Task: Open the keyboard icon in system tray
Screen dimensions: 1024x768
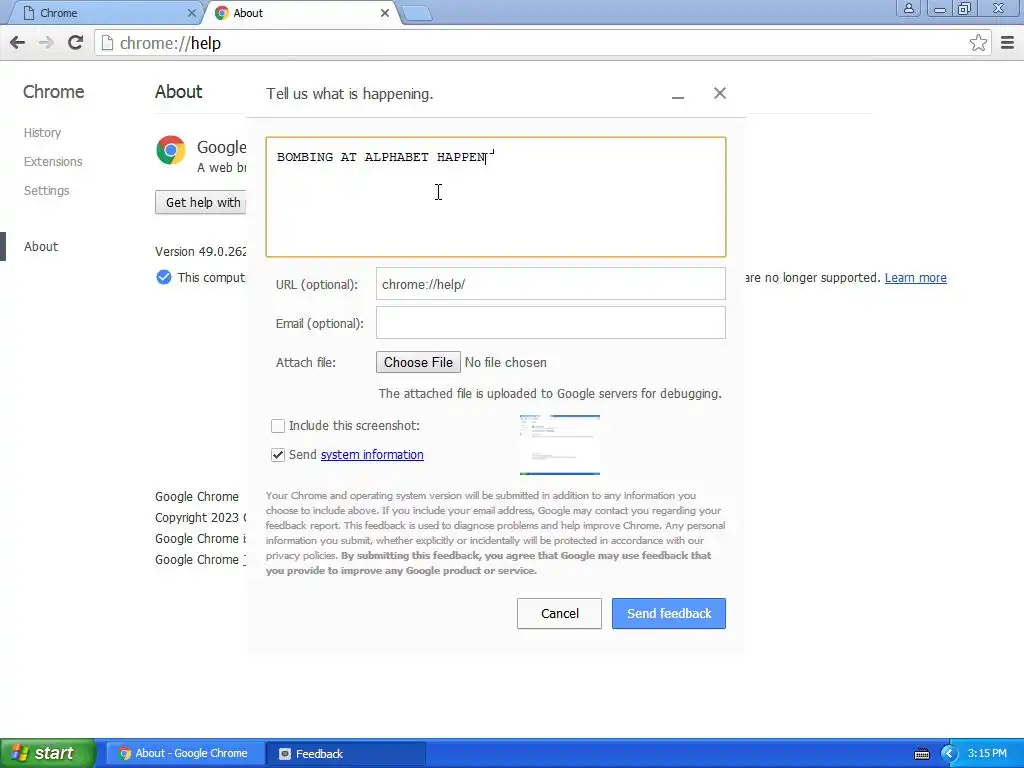Action: pos(921,754)
